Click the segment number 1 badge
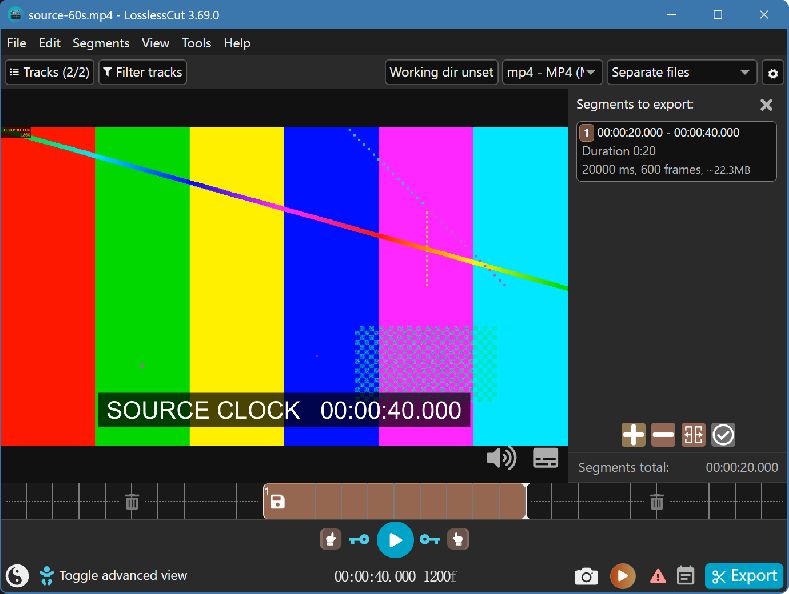 point(586,133)
